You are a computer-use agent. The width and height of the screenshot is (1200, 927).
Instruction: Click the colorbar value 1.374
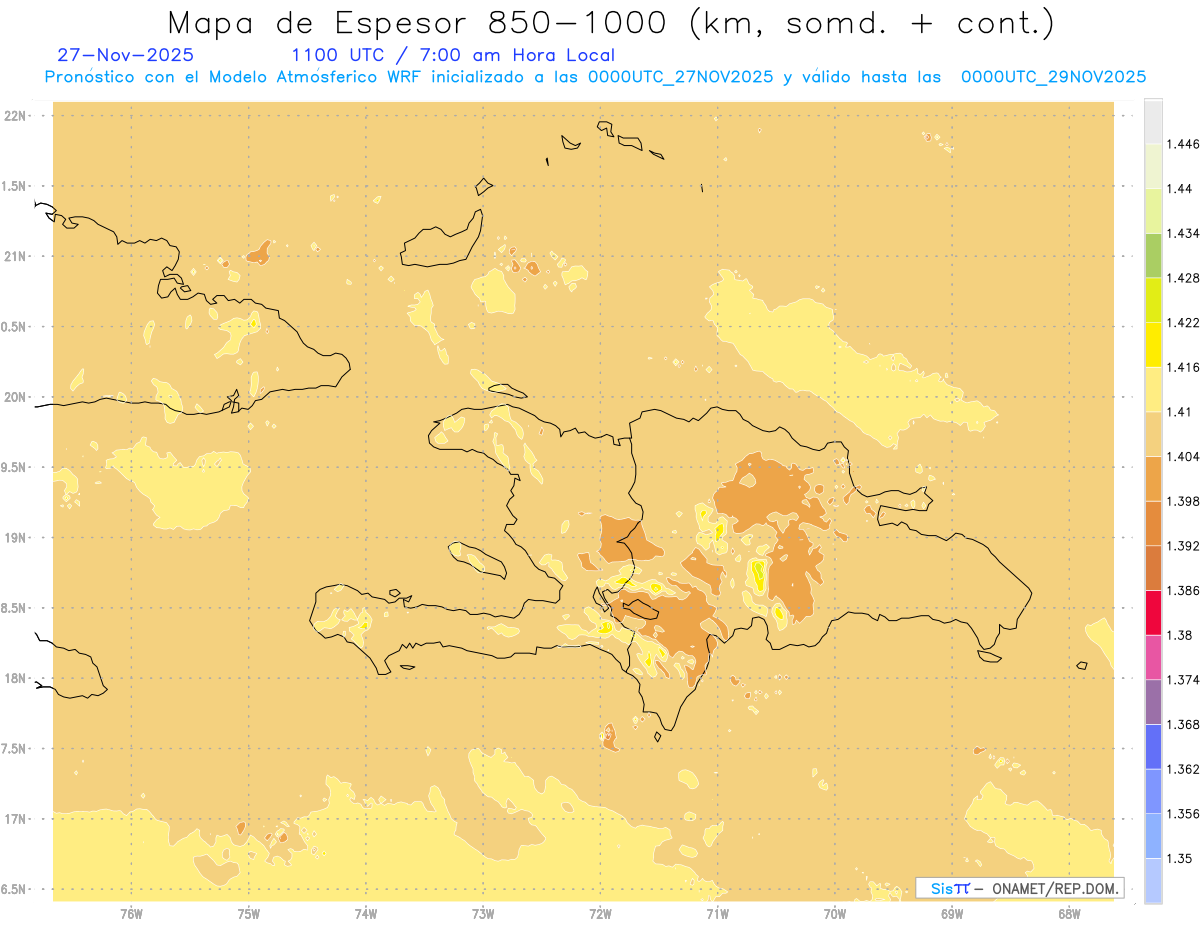1184,680
